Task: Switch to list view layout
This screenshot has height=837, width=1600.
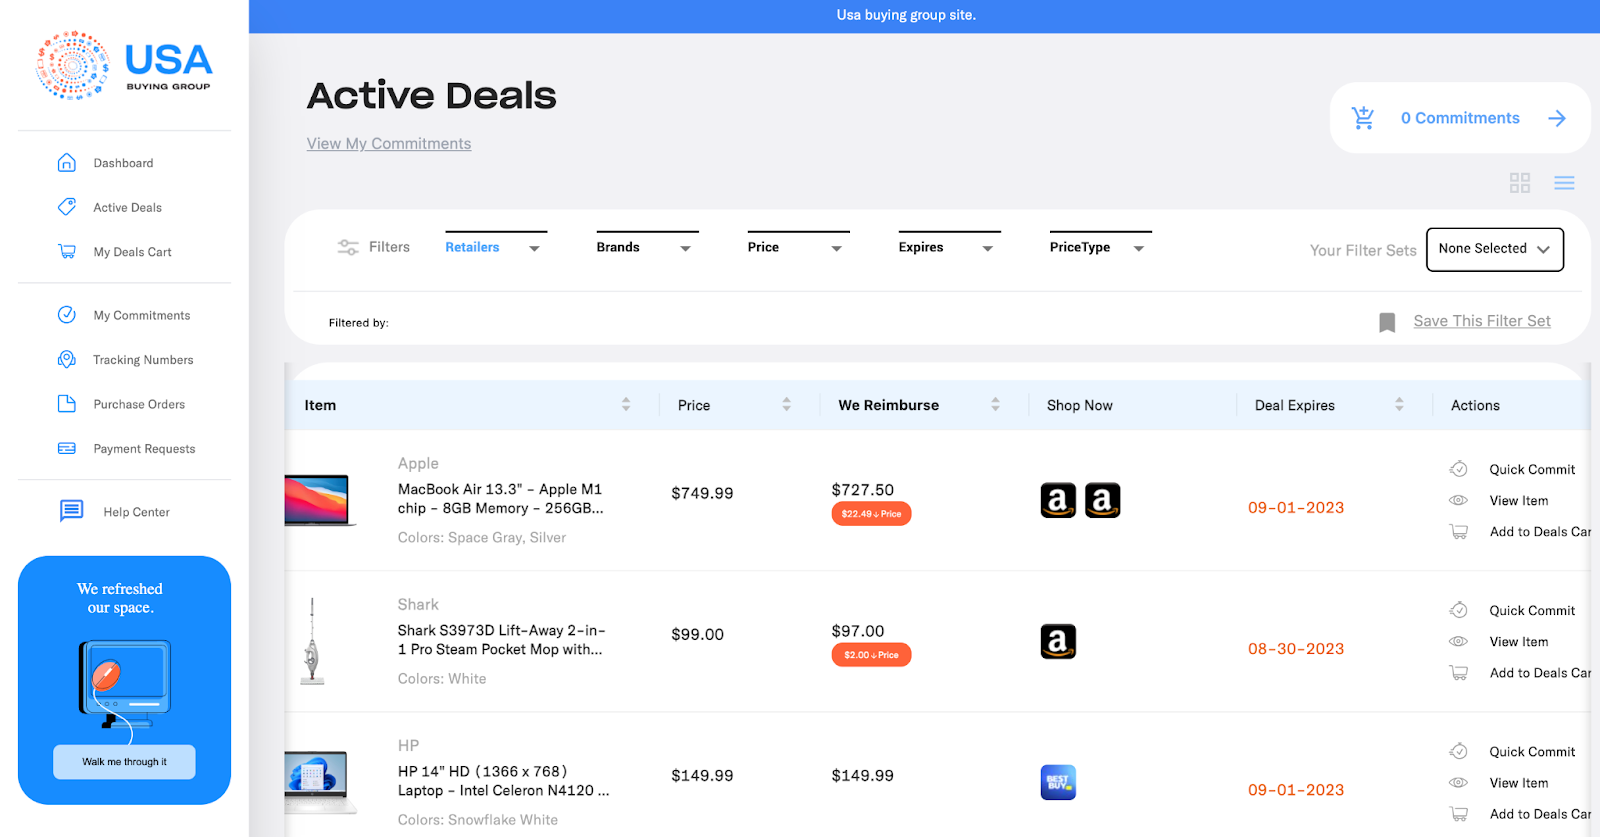Action: click(x=1564, y=183)
